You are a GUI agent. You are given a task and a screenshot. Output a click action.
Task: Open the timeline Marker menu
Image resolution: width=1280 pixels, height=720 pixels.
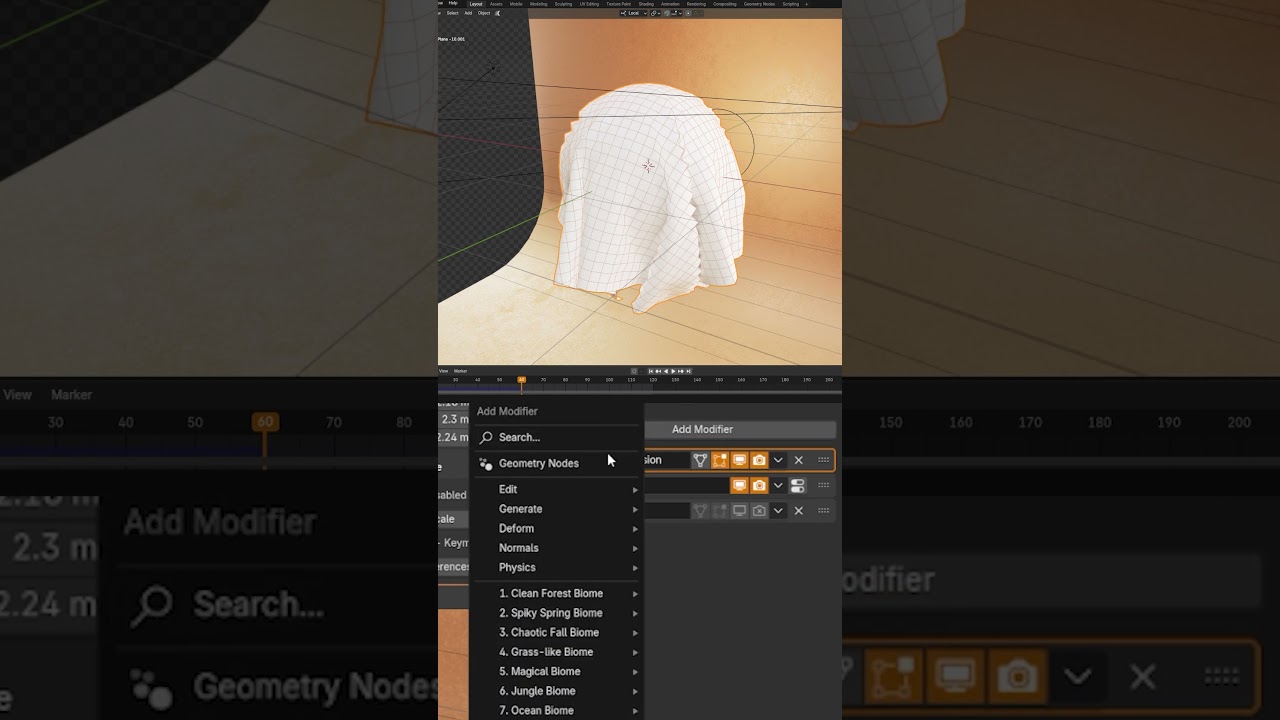[x=460, y=371]
